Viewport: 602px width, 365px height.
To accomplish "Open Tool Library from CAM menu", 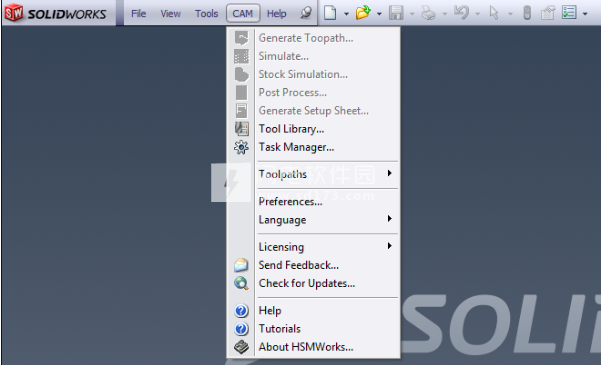I will 314,129.
